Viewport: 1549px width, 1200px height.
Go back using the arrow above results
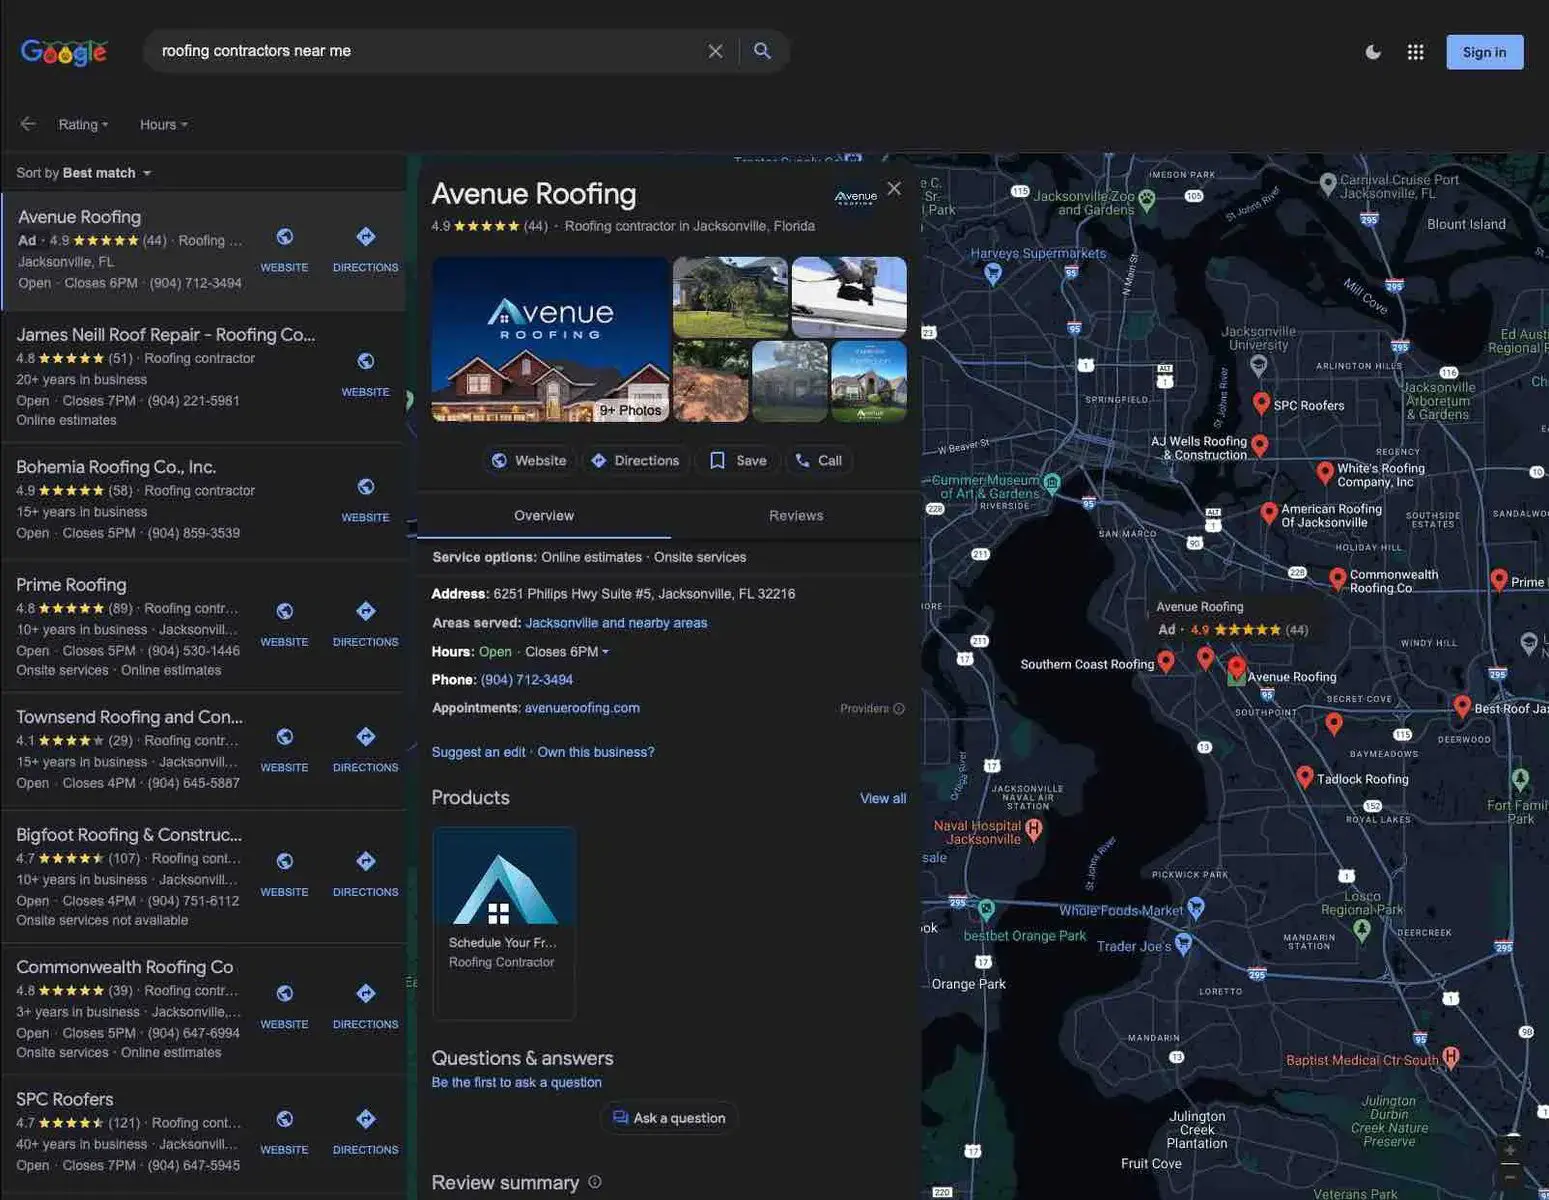(27, 123)
